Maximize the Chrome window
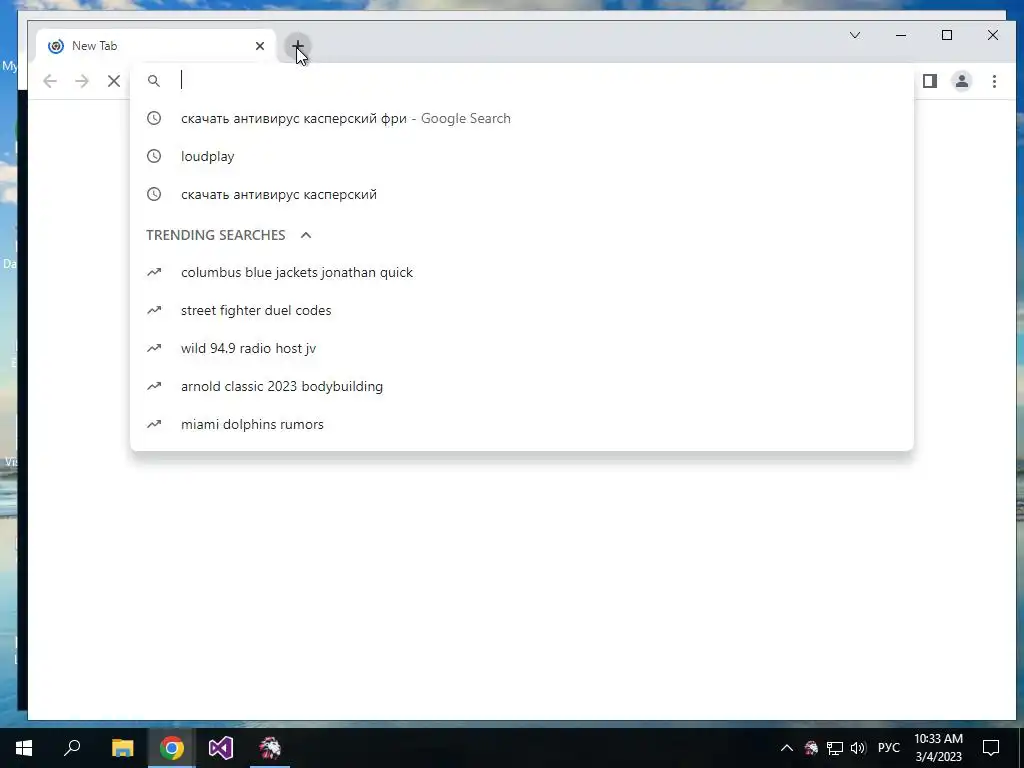This screenshot has height=768, width=1024. (947, 35)
